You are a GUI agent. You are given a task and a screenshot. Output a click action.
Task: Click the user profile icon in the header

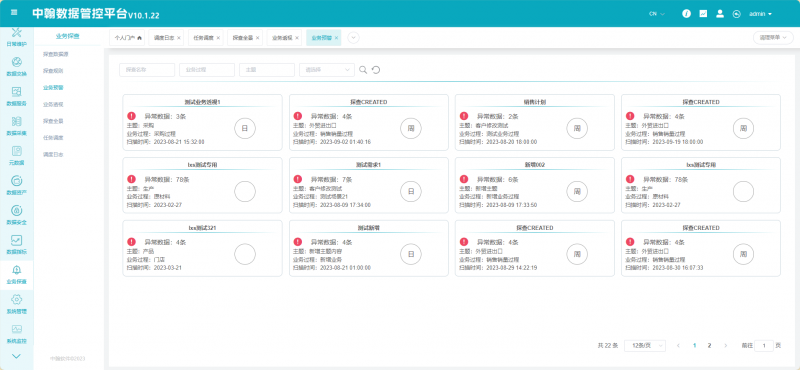click(x=720, y=14)
